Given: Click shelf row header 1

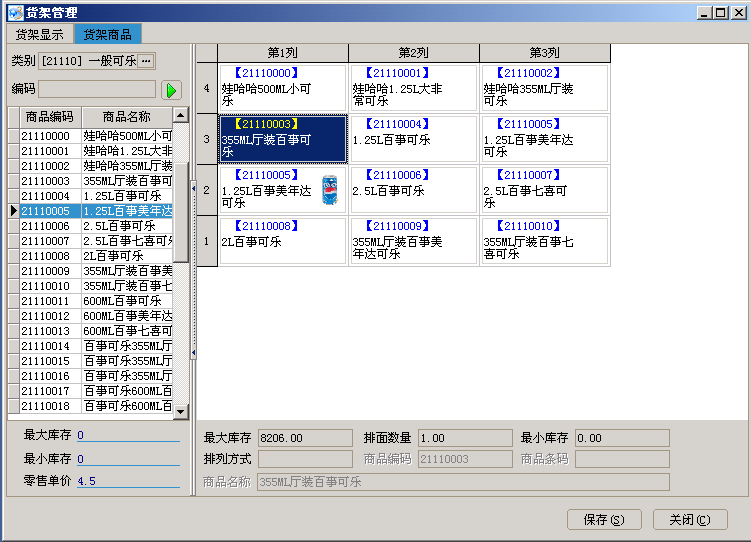Looking at the screenshot, I should coord(207,241).
